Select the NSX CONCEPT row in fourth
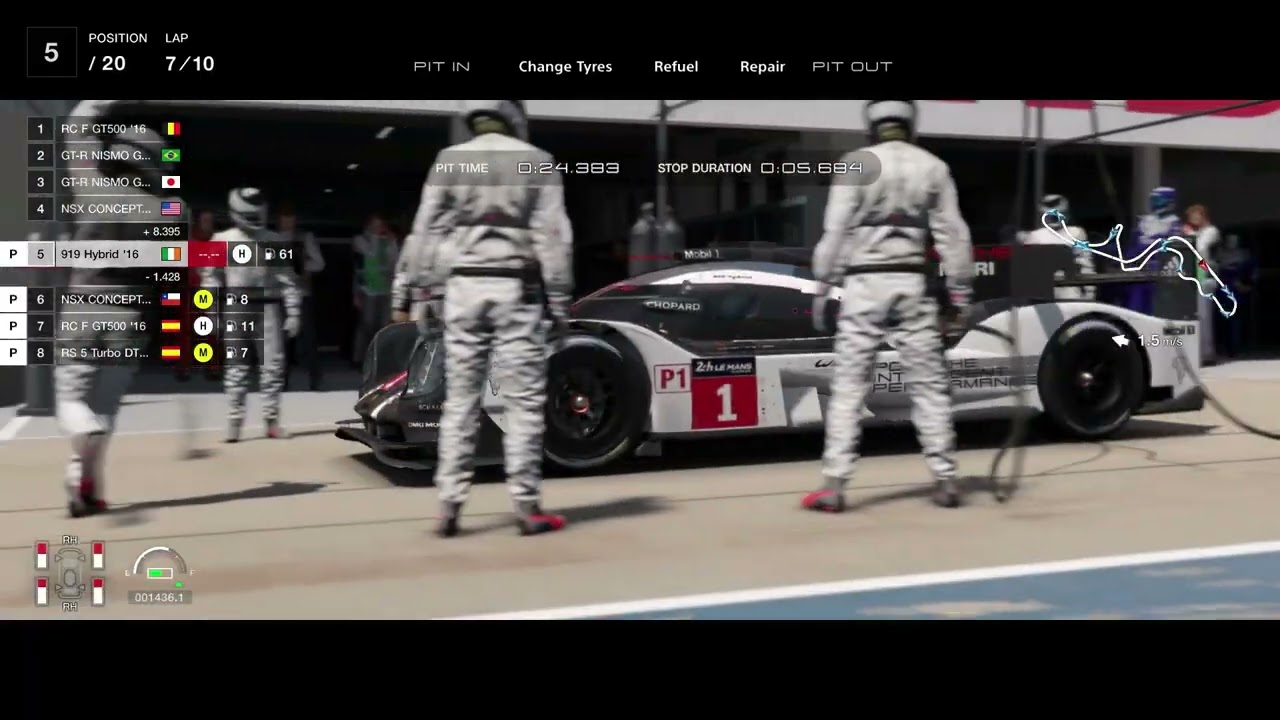This screenshot has height=720, width=1280. [x=107, y=209]
